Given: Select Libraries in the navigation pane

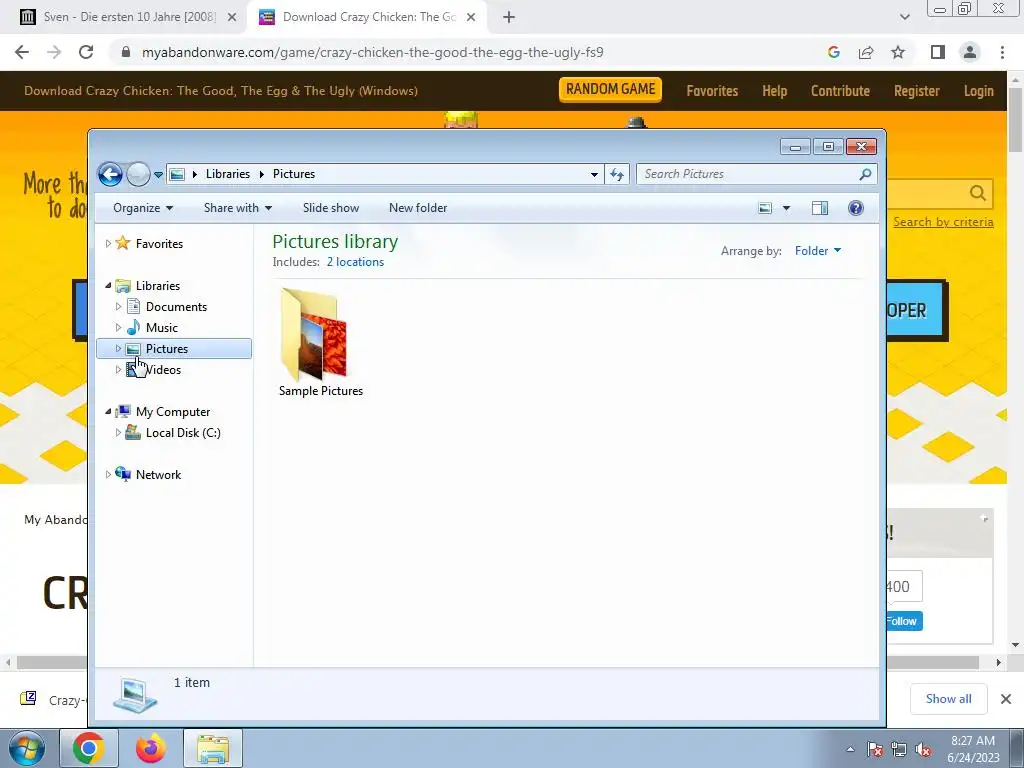Looking at the screenshot, I should (157, 285).
